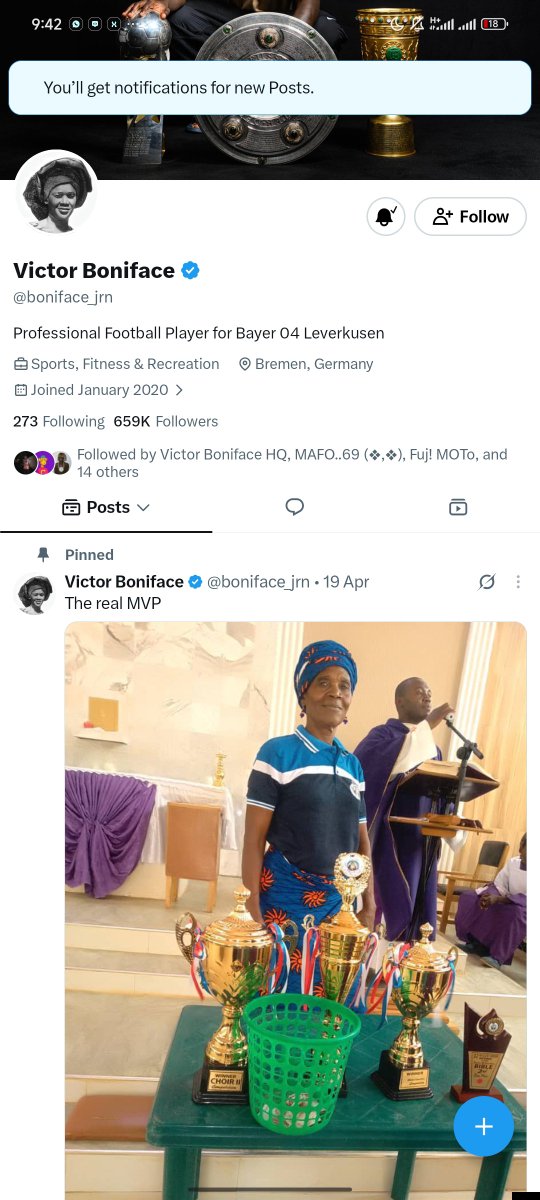Toggle post notifications bell icon

coord(386,217)
